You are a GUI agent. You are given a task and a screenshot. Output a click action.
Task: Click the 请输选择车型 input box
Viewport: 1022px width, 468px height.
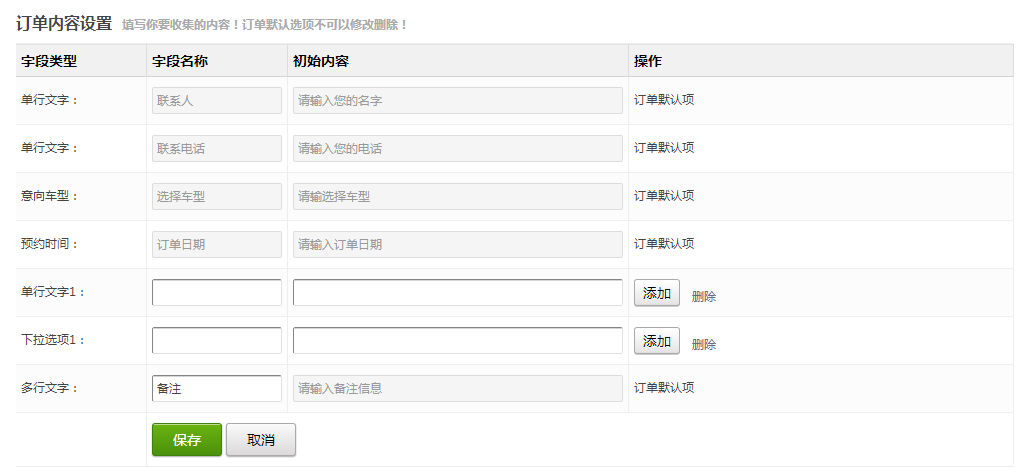coord(457,196)
